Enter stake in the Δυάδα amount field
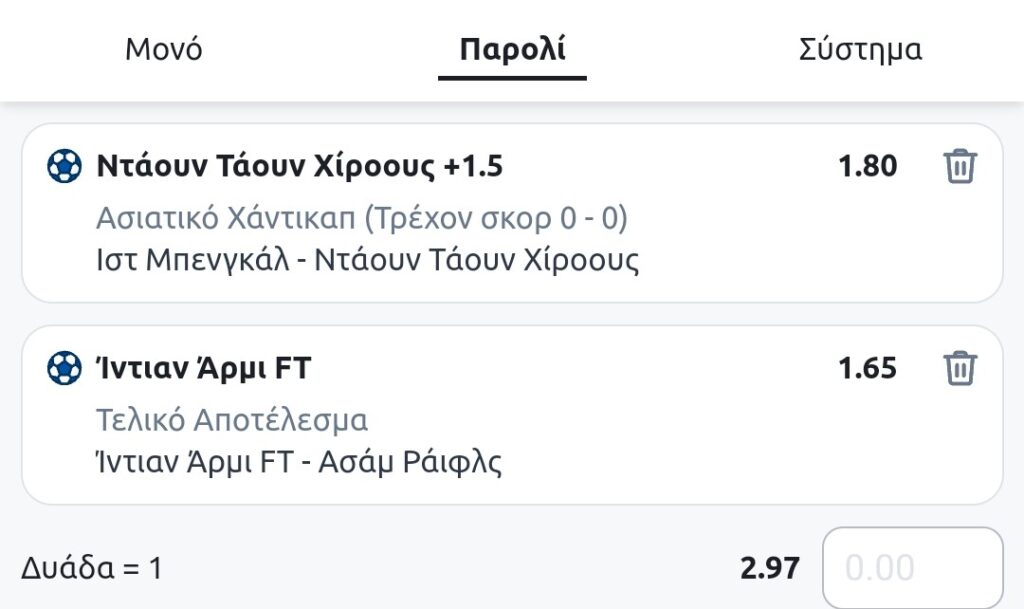Screen dimensions: 1024x609 point(912,568)
